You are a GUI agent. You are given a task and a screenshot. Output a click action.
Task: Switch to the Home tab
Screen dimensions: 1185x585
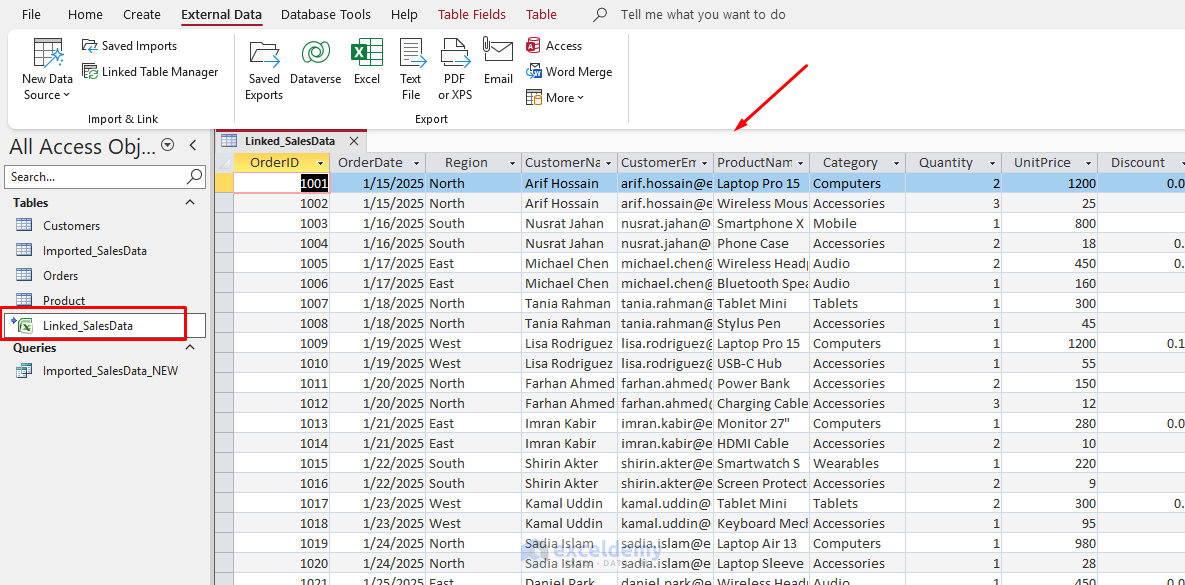pyautogui.click(x=85, y=14)
